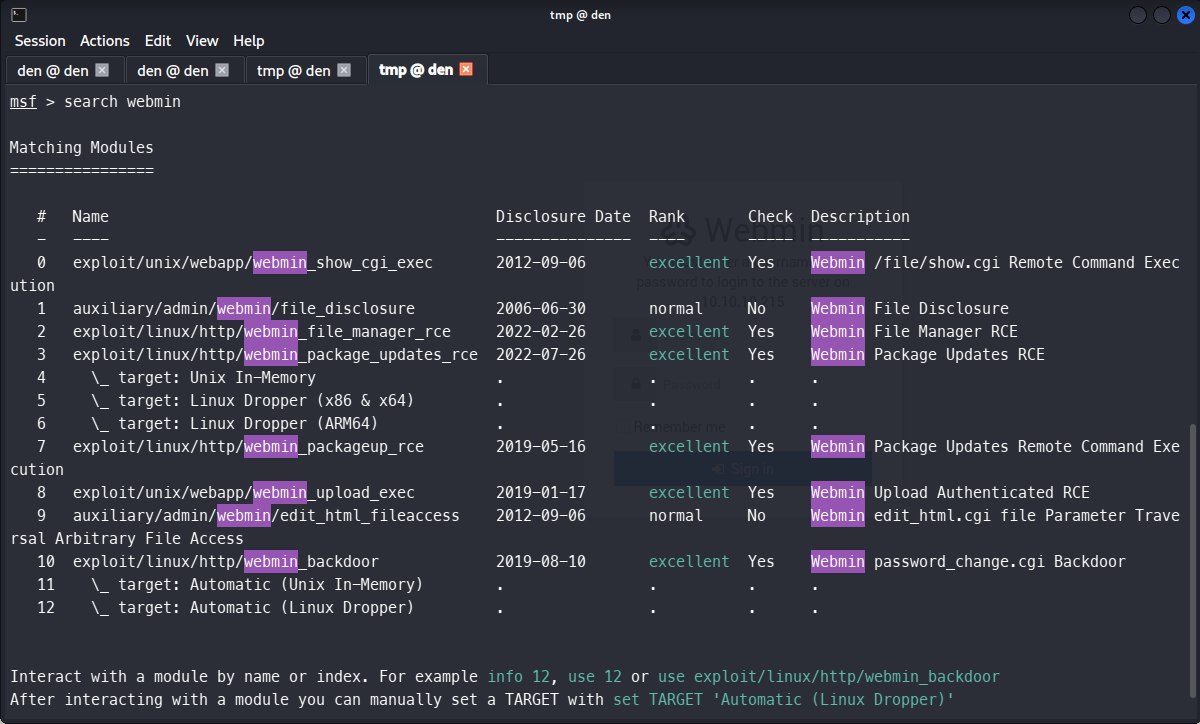Click the 2019-01-17 disclosure date

click(541, 493)
